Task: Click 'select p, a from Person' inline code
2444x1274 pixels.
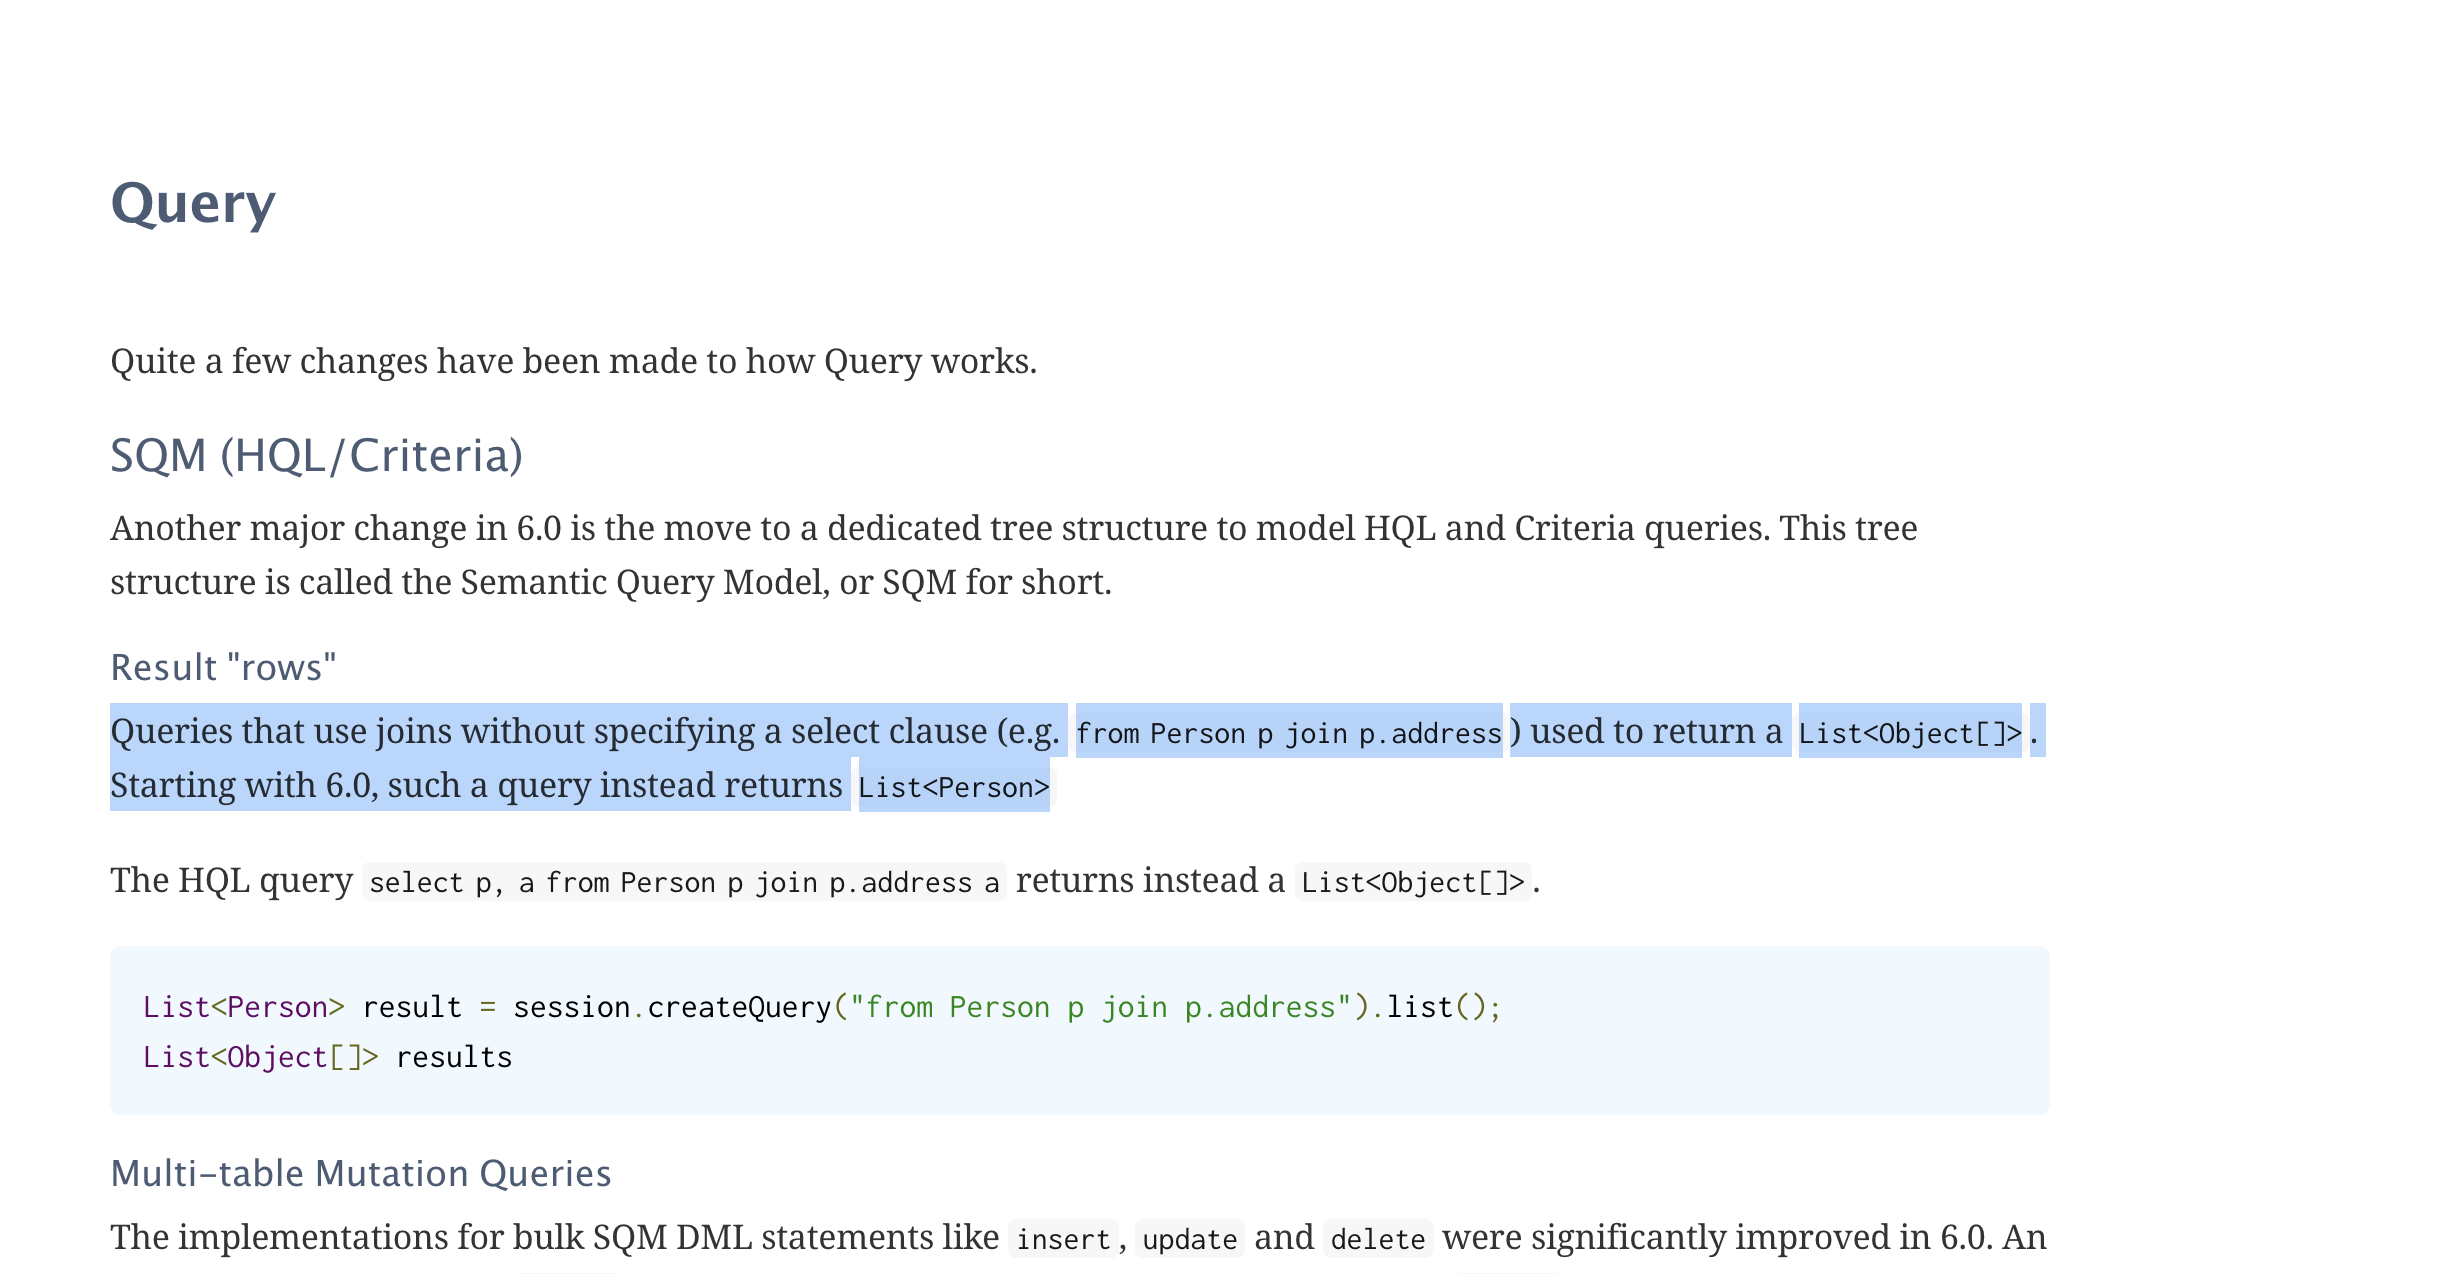Action: tap(684, 882)
